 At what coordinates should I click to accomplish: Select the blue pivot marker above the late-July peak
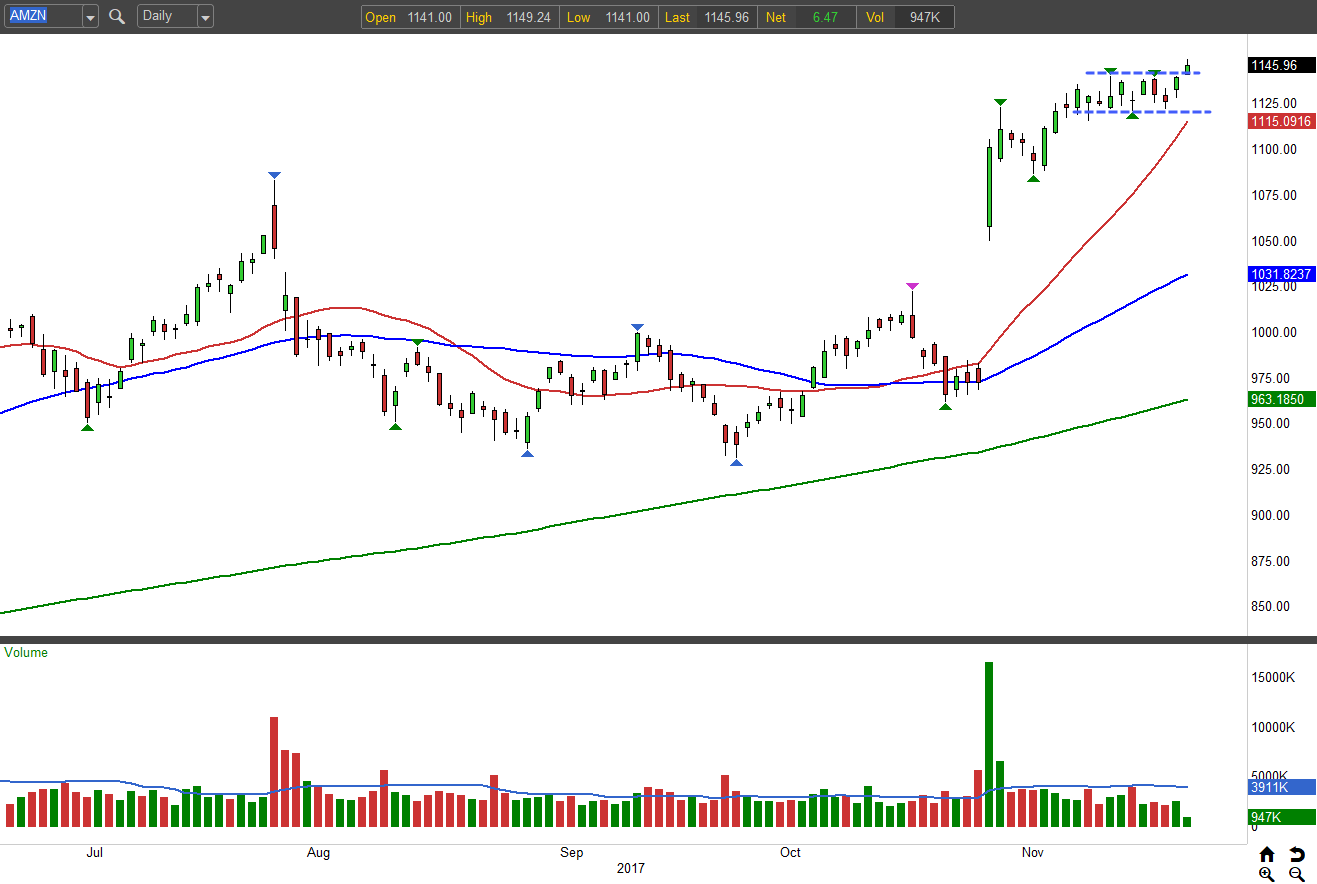[x=274, y=176]
